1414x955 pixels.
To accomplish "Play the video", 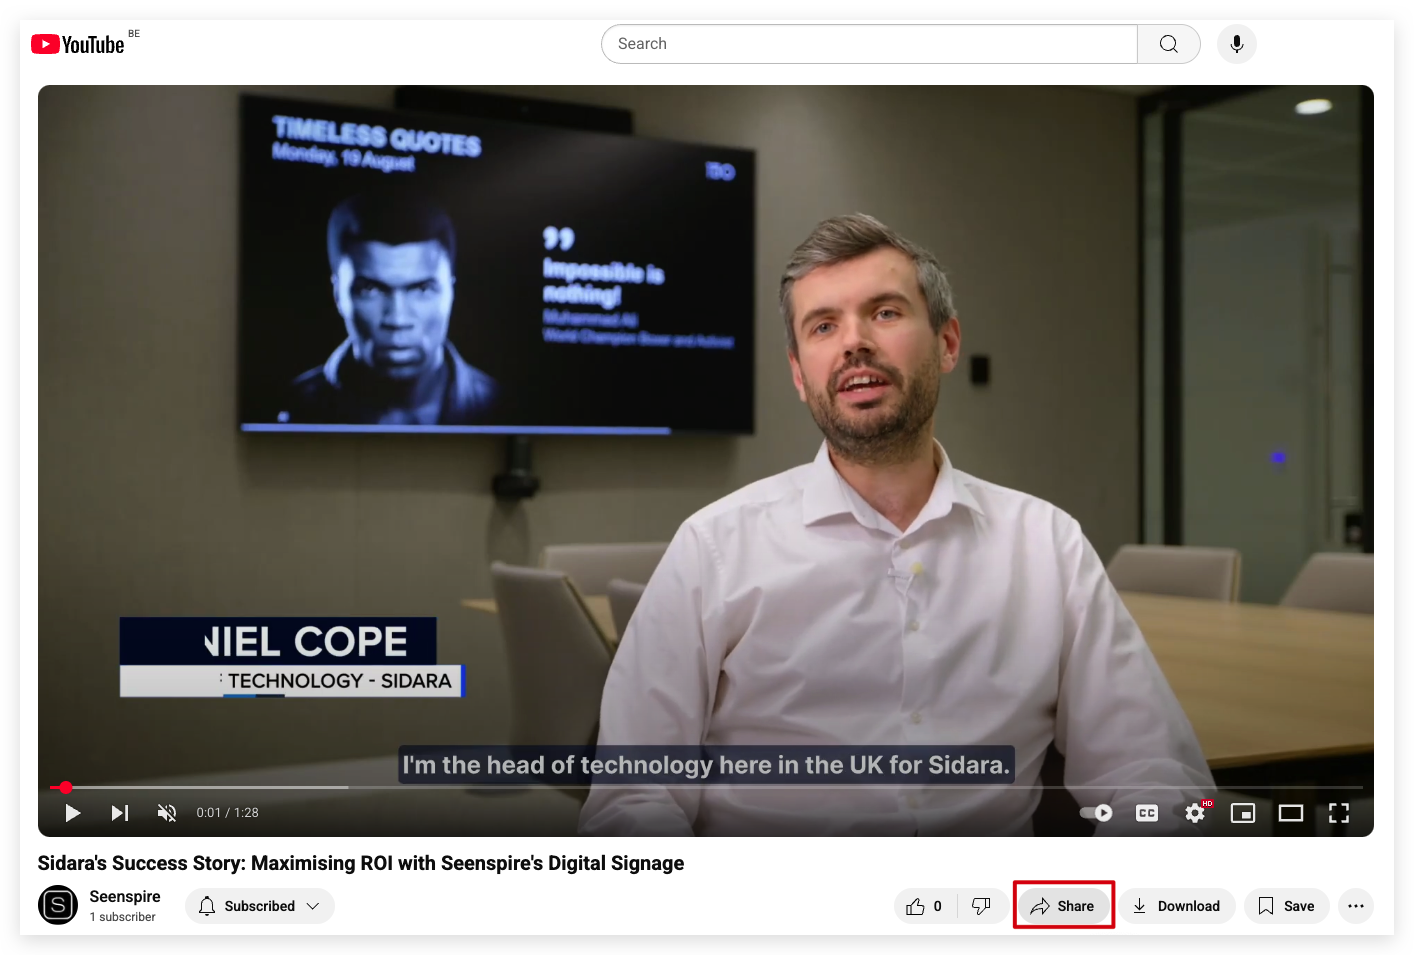I will (72, 813).
